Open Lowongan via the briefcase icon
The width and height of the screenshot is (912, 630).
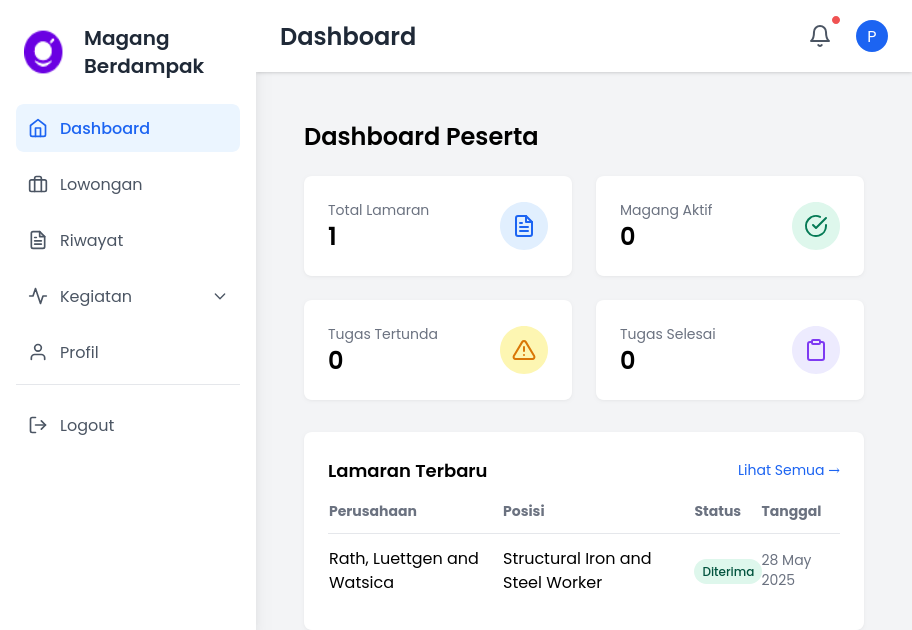(38, 184)
